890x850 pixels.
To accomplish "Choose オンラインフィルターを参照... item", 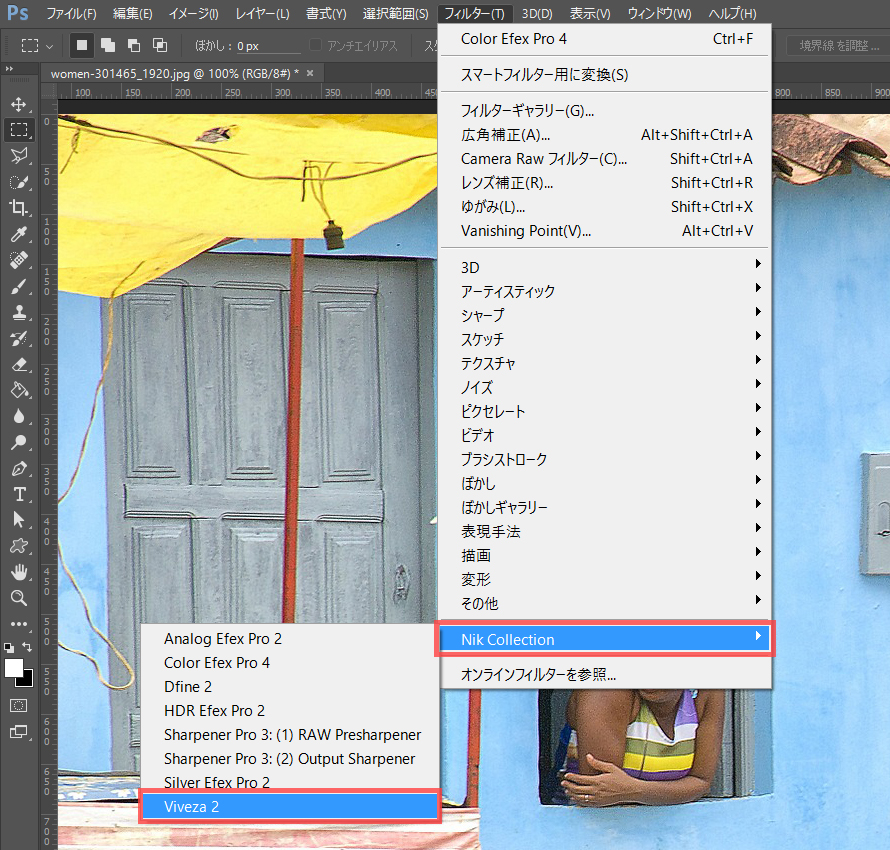I will pos(604,674).
